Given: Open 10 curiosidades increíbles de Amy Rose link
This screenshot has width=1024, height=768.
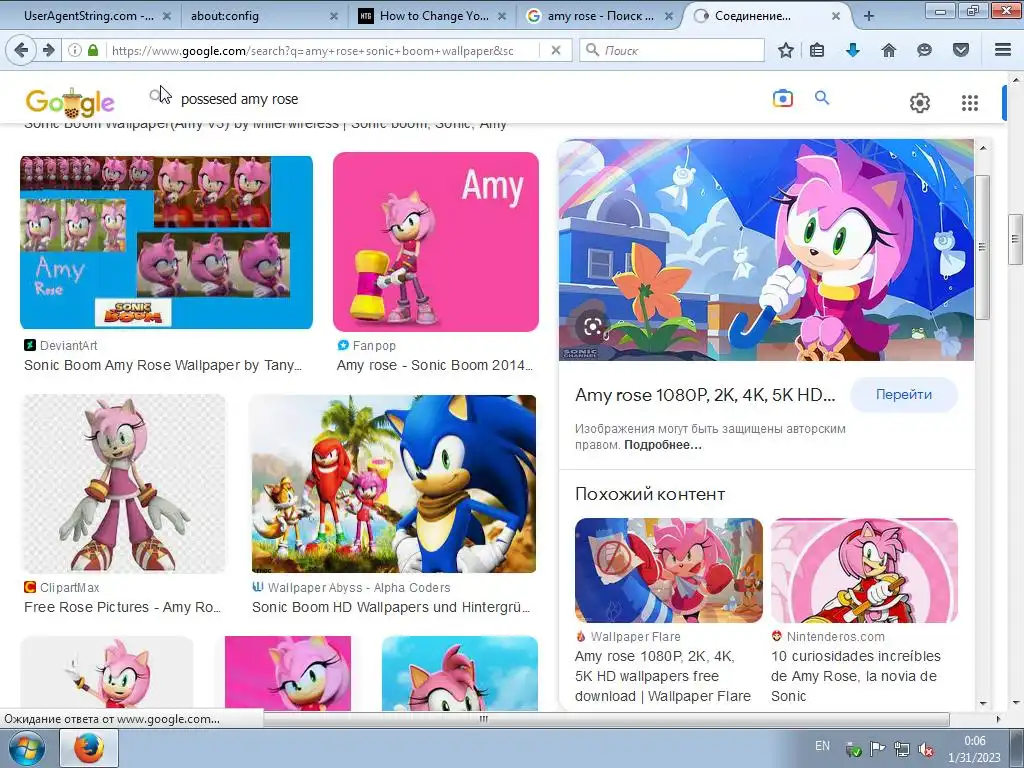Looking at the screenshot, I should point(856,676).
